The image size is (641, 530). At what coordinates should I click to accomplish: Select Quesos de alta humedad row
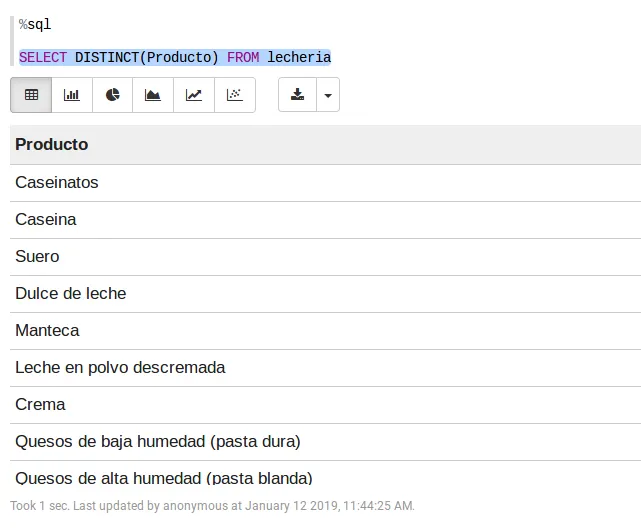tap(325, 474)
